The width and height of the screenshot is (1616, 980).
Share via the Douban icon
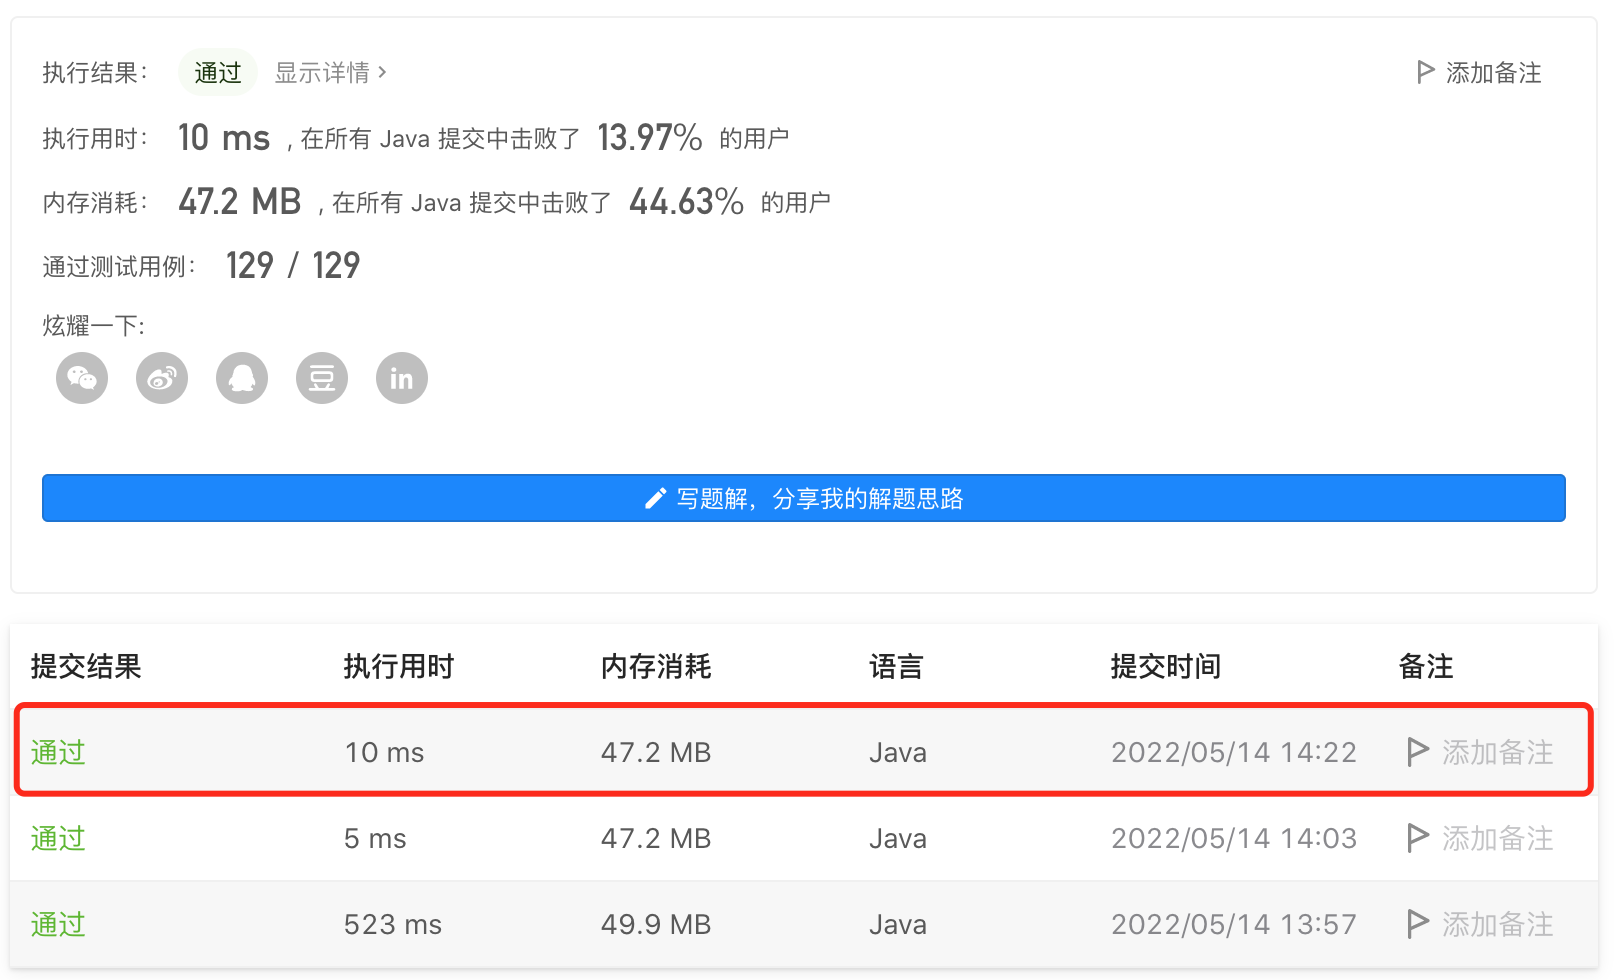click(321, 378)
